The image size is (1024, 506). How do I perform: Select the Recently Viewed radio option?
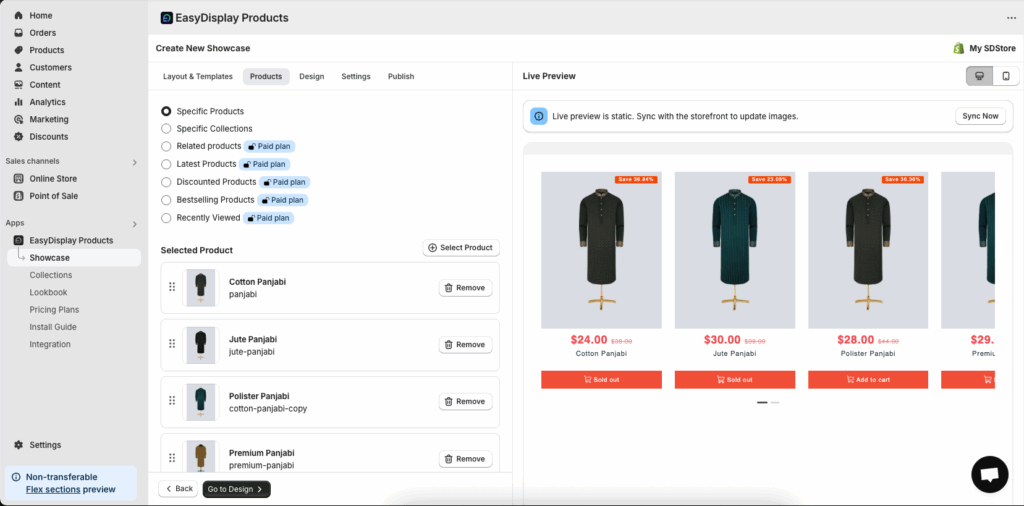(166, 218)
